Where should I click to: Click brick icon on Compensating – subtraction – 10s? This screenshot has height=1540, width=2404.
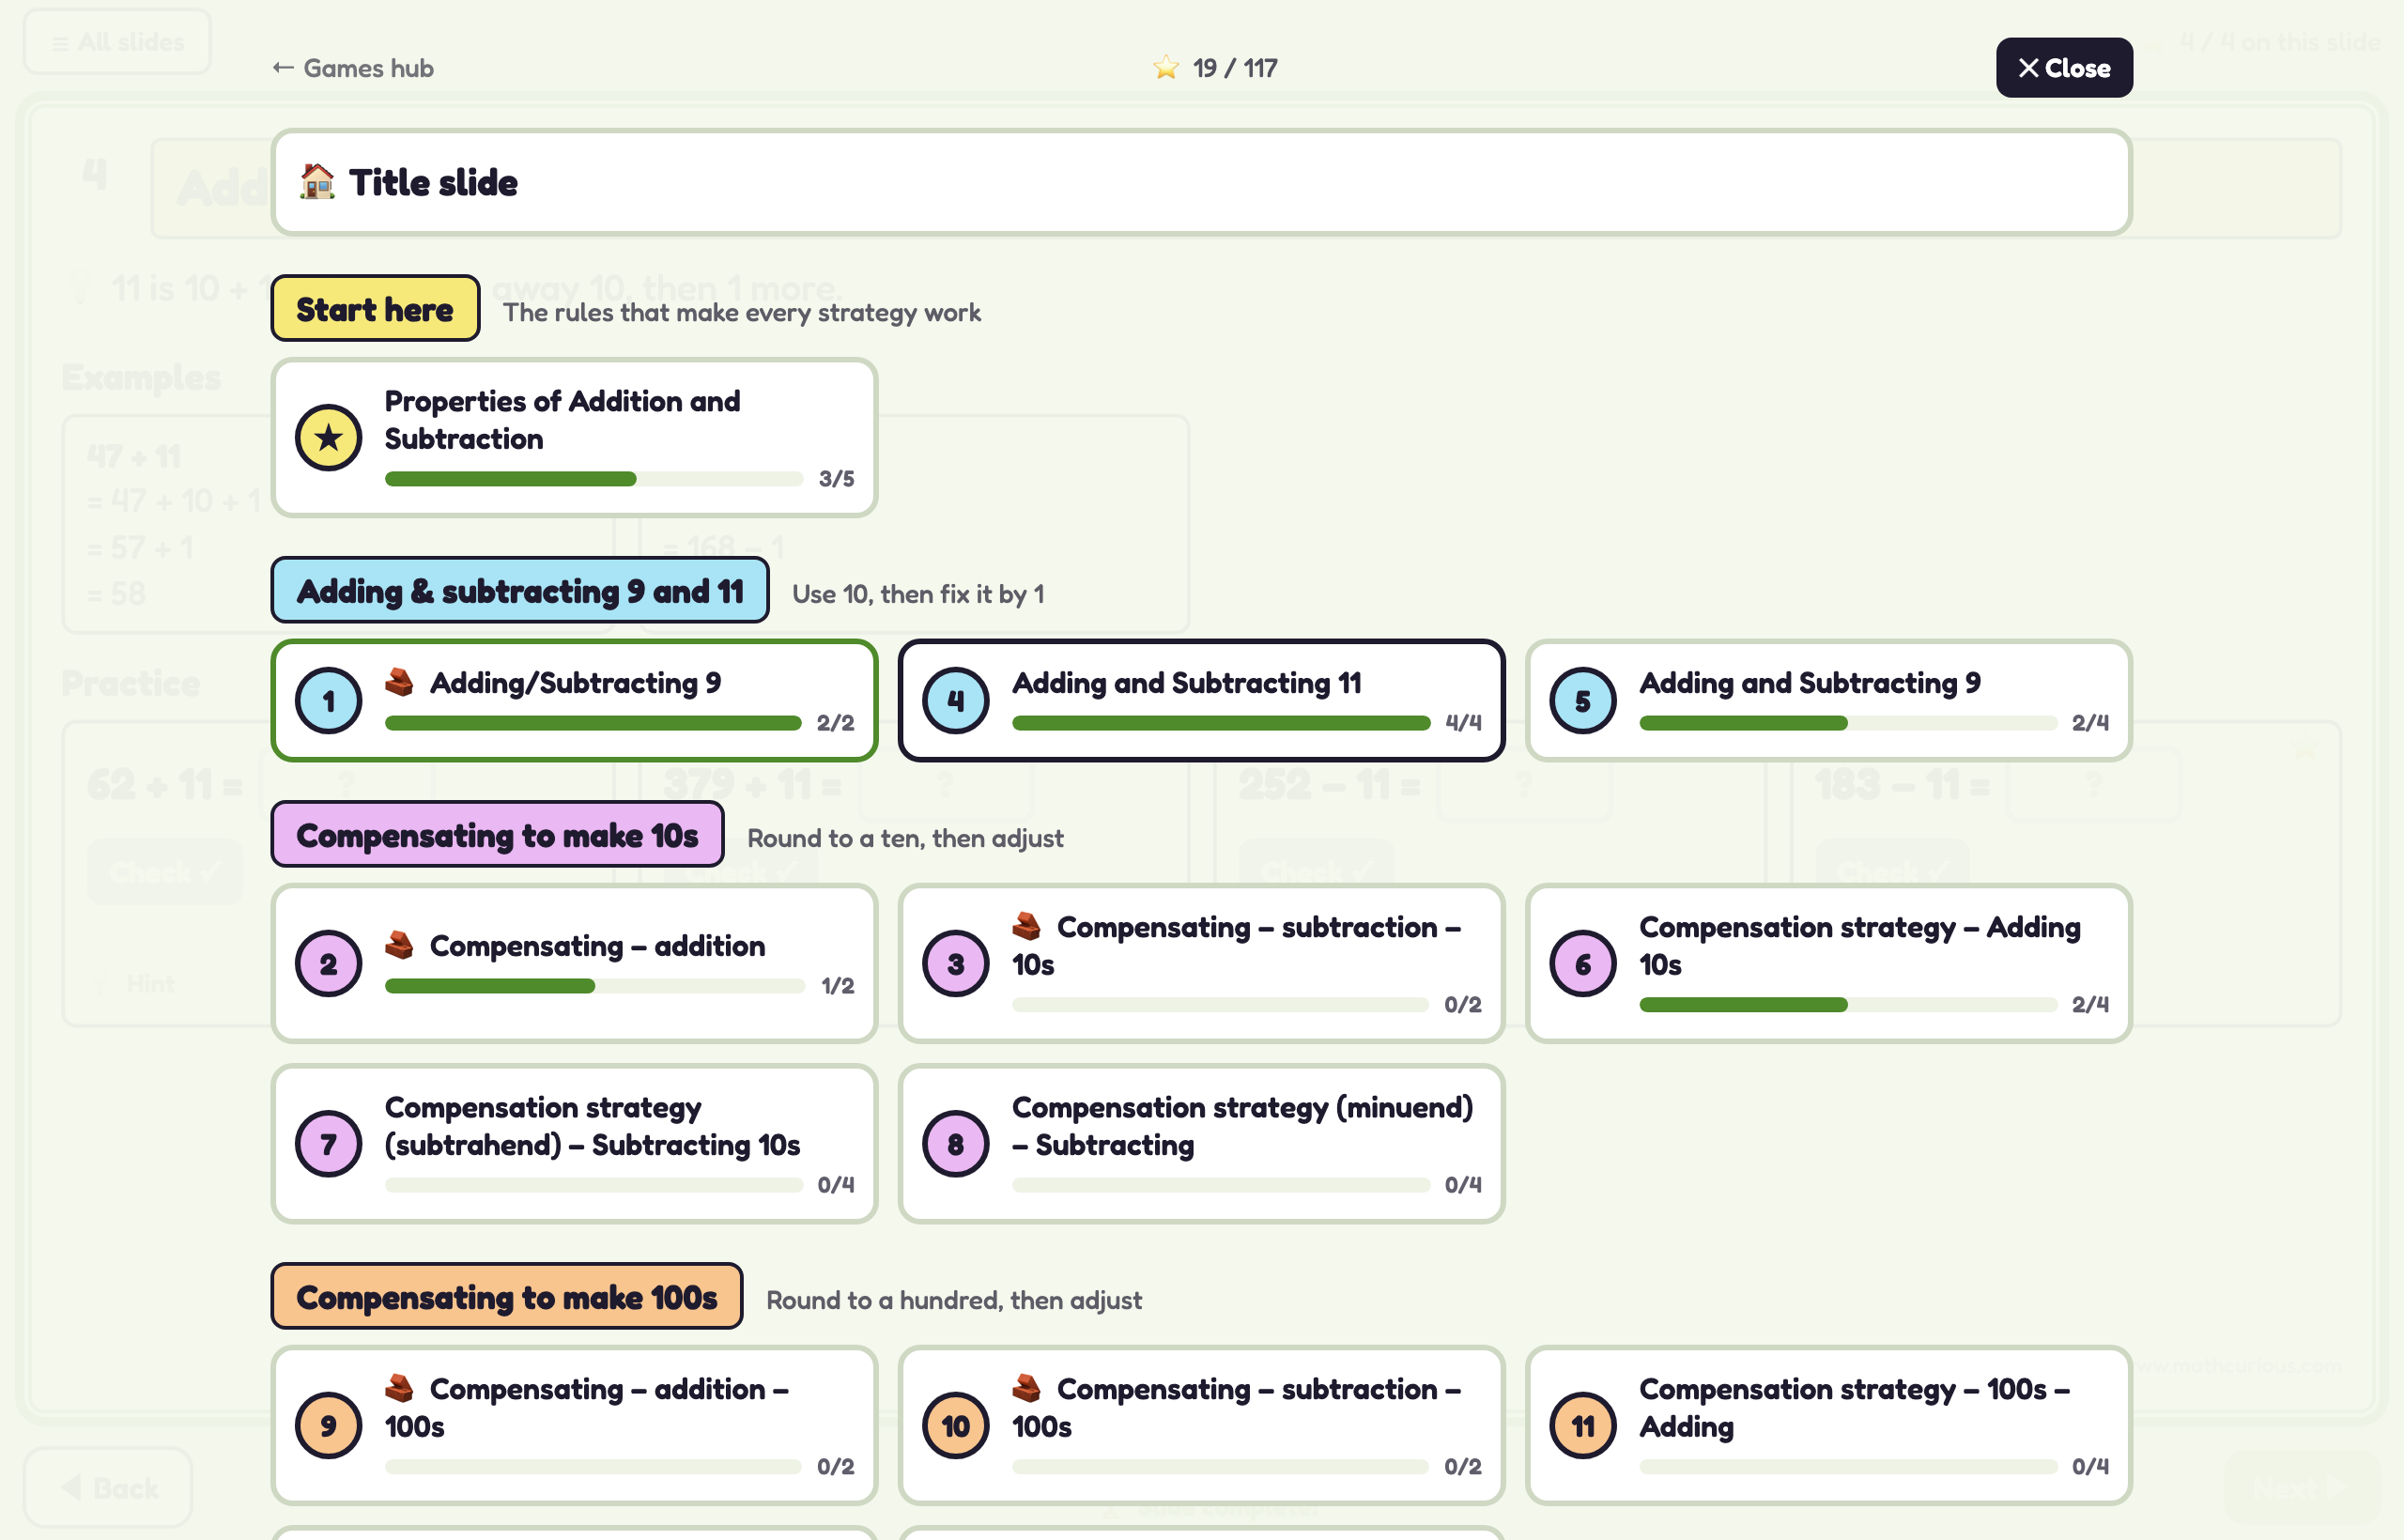pyautogui.click(x=1027, y=926)
